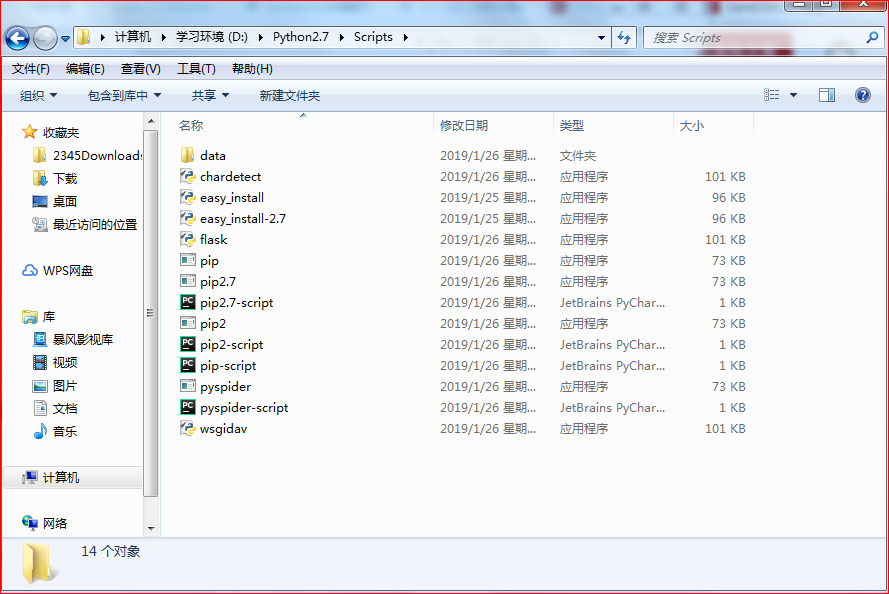Toggle the preview pane
Screen dimensions: 889x594
[x=826, y=94]
